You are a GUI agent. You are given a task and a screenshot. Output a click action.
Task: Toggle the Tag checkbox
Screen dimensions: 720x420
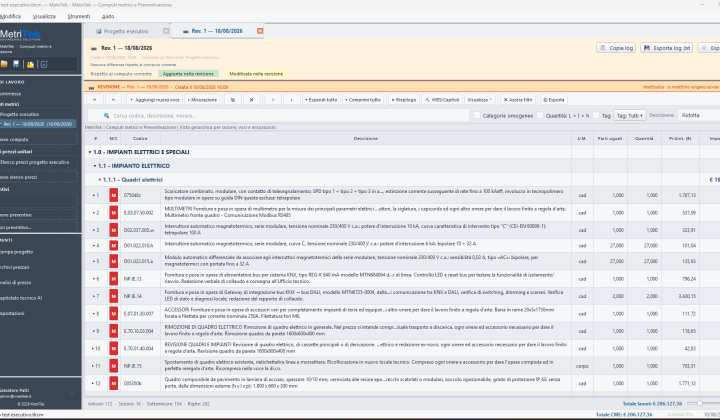(x=596, y=115)
